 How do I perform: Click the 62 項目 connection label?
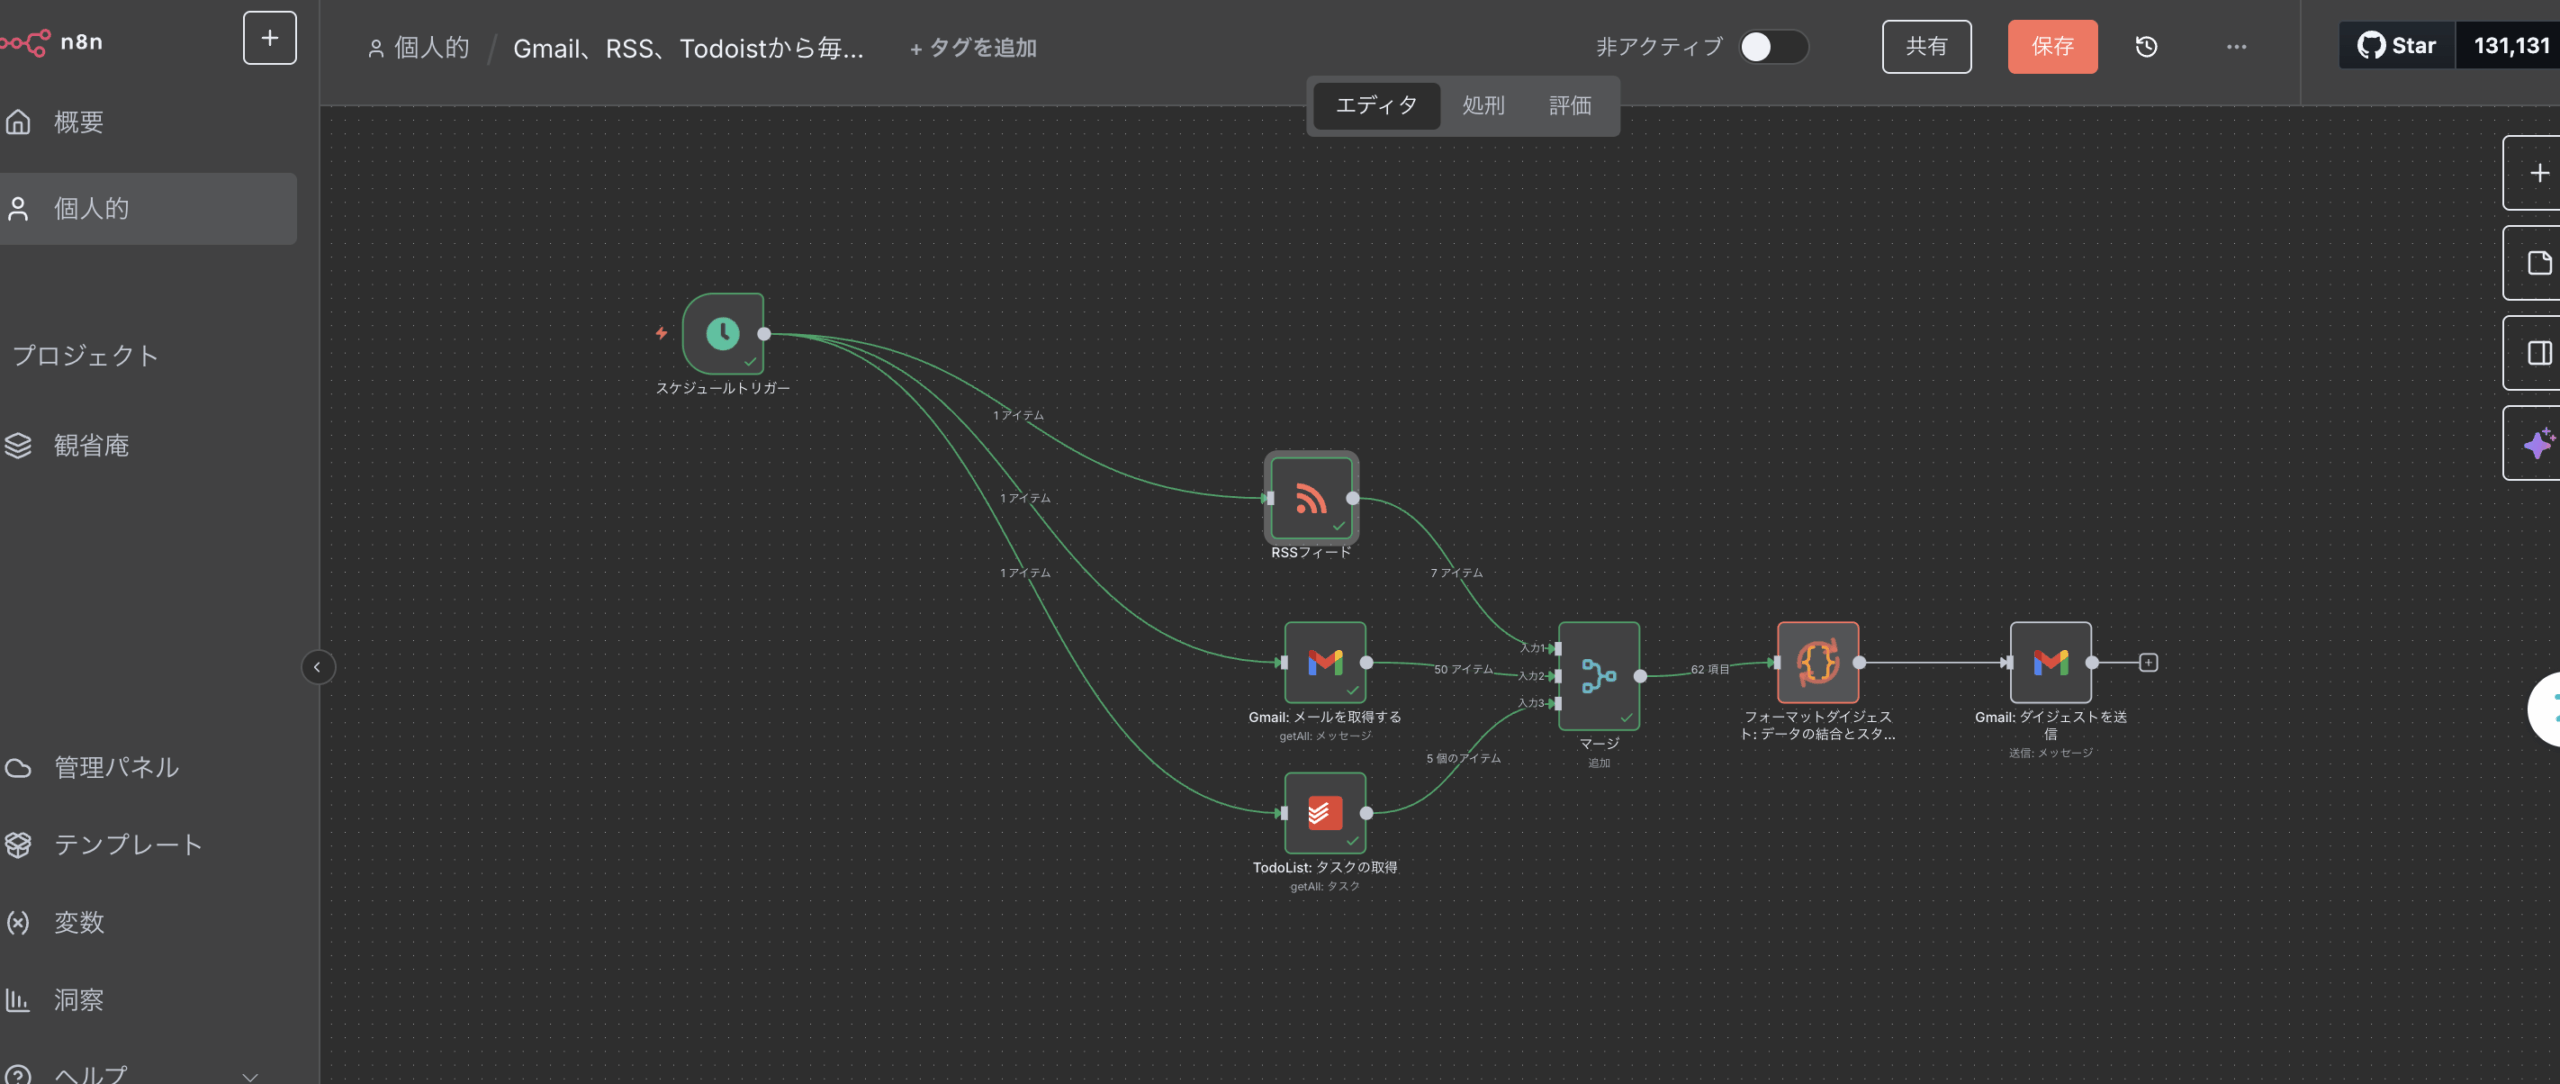1709,669
